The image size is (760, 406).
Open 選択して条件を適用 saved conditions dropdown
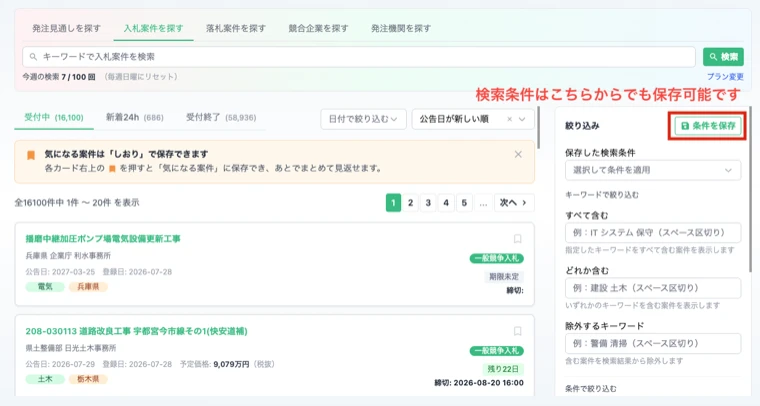[653, 170]
